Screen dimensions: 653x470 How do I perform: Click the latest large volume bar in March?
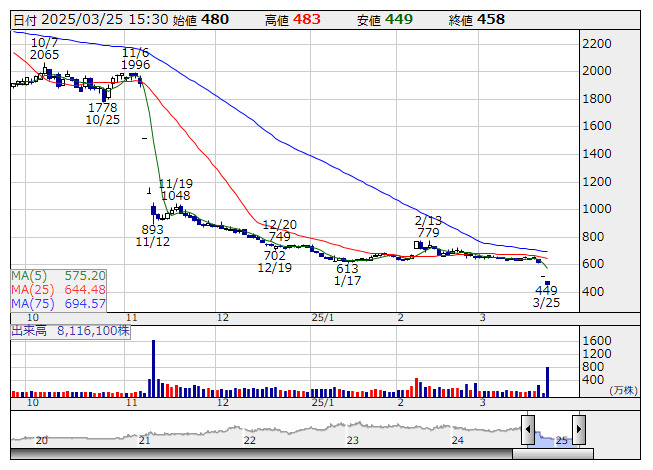[x=547, y=382]
